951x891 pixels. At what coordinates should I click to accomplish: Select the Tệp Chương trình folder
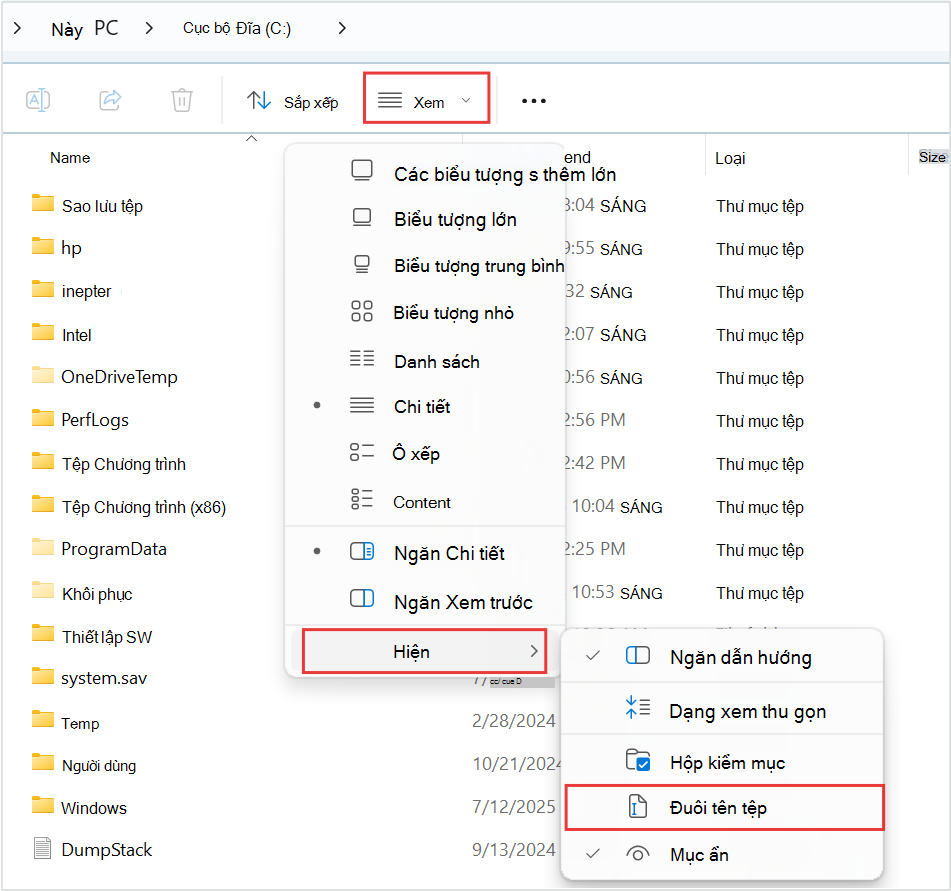(109, 463)
